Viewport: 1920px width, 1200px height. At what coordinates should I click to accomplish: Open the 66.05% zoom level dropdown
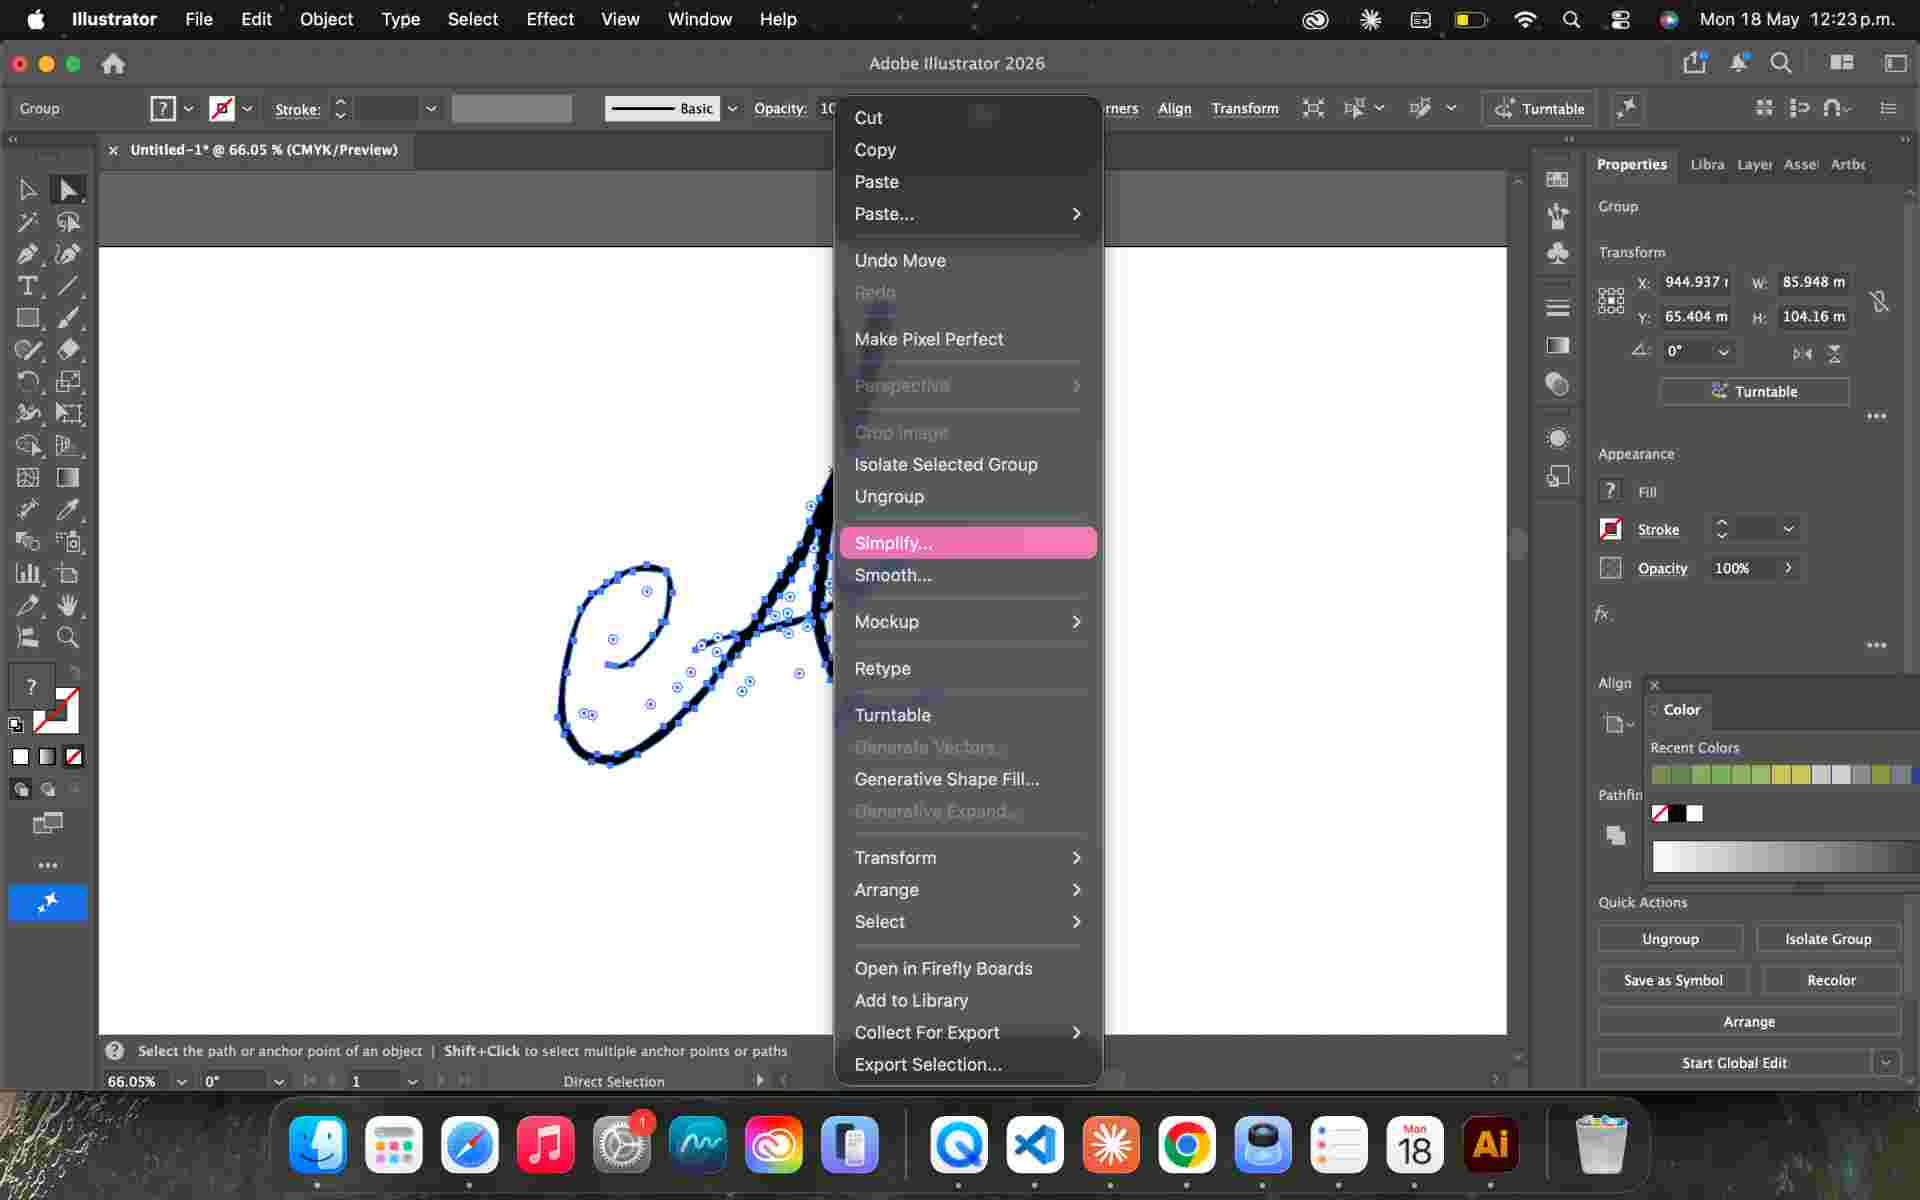coord(181,1081)
